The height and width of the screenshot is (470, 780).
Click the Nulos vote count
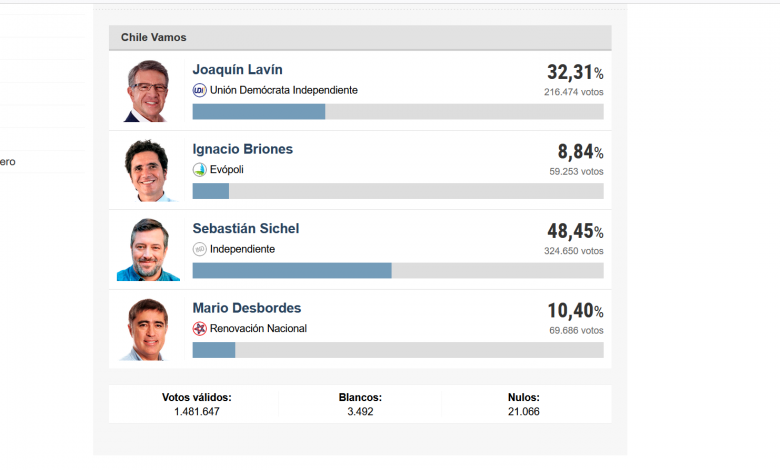click(x=523, y=411)
